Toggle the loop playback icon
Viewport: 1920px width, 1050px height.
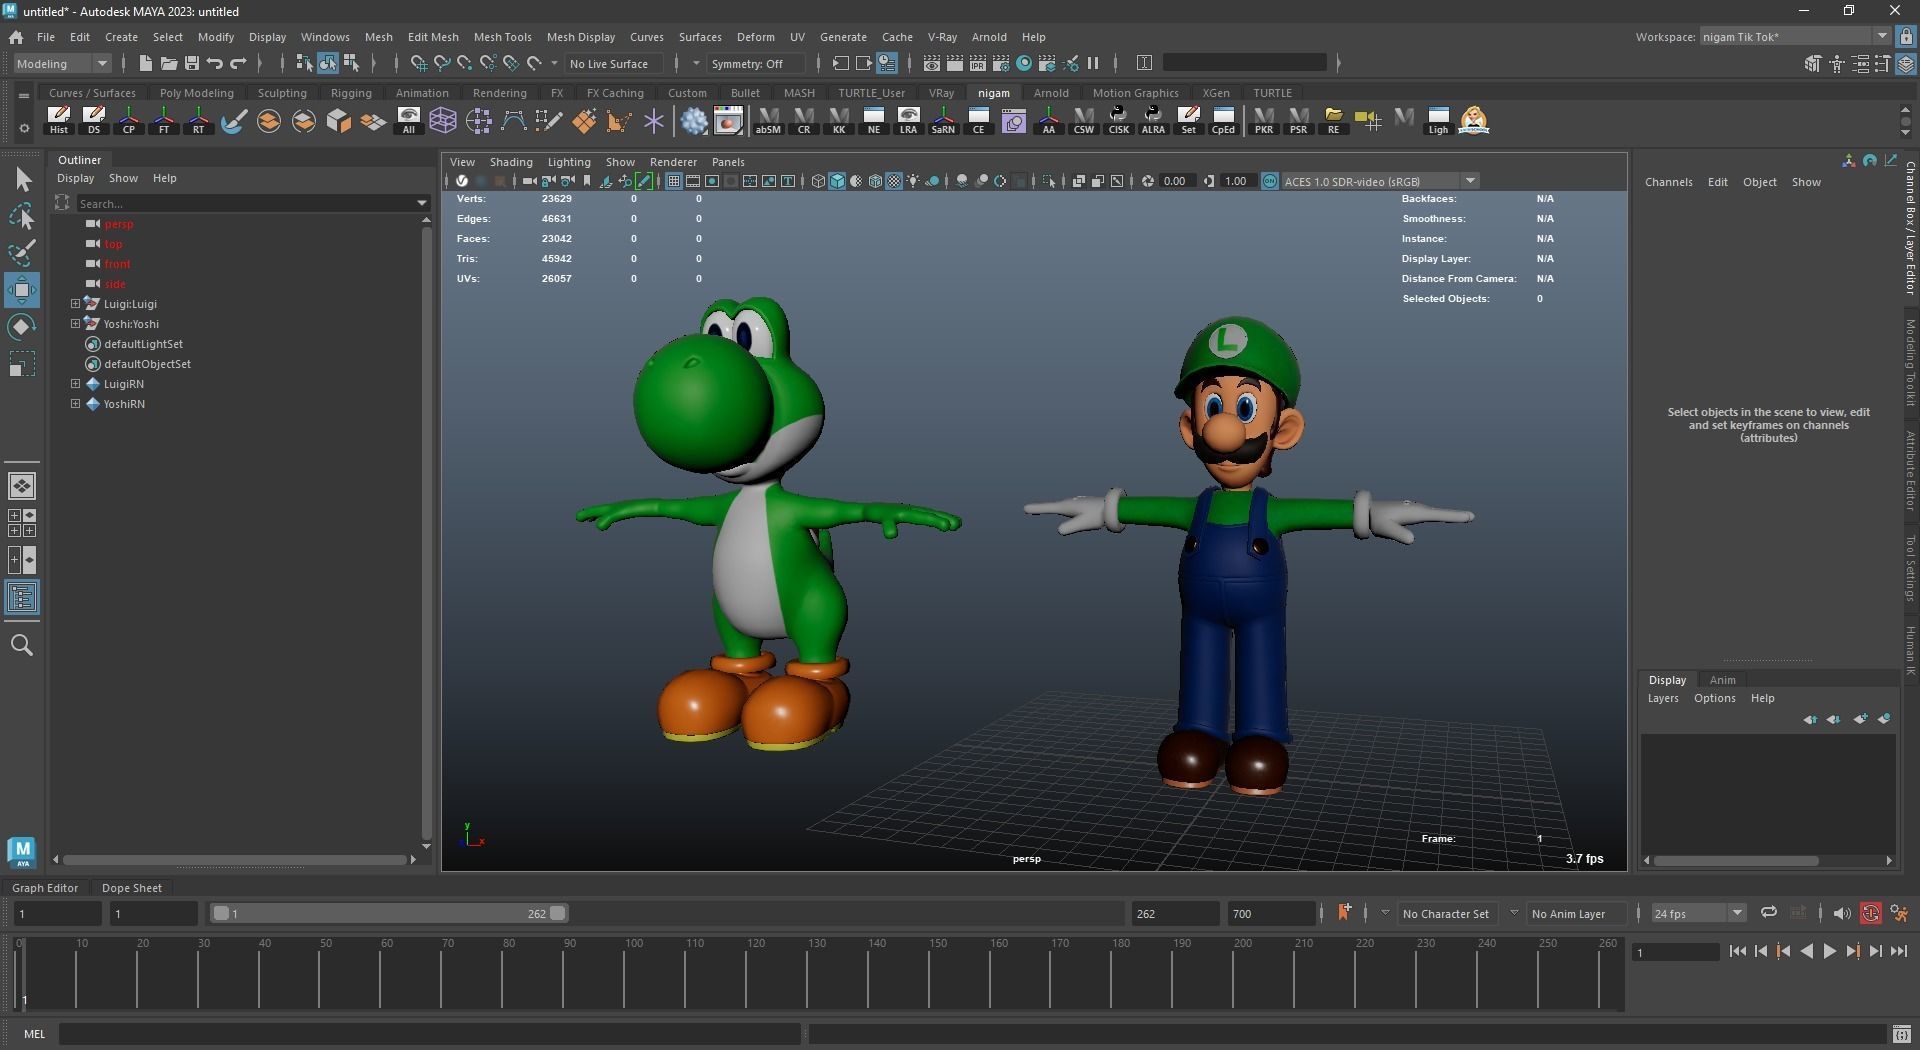click(x=1768, y=912)
